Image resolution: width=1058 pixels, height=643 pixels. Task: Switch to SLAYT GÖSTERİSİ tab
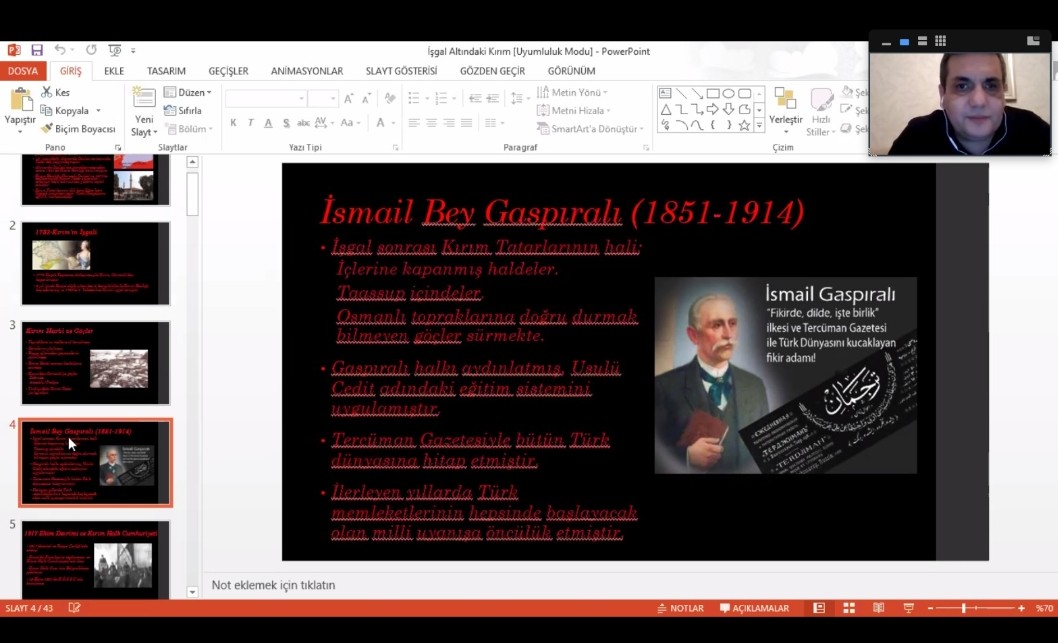click(x=401, y=71)
